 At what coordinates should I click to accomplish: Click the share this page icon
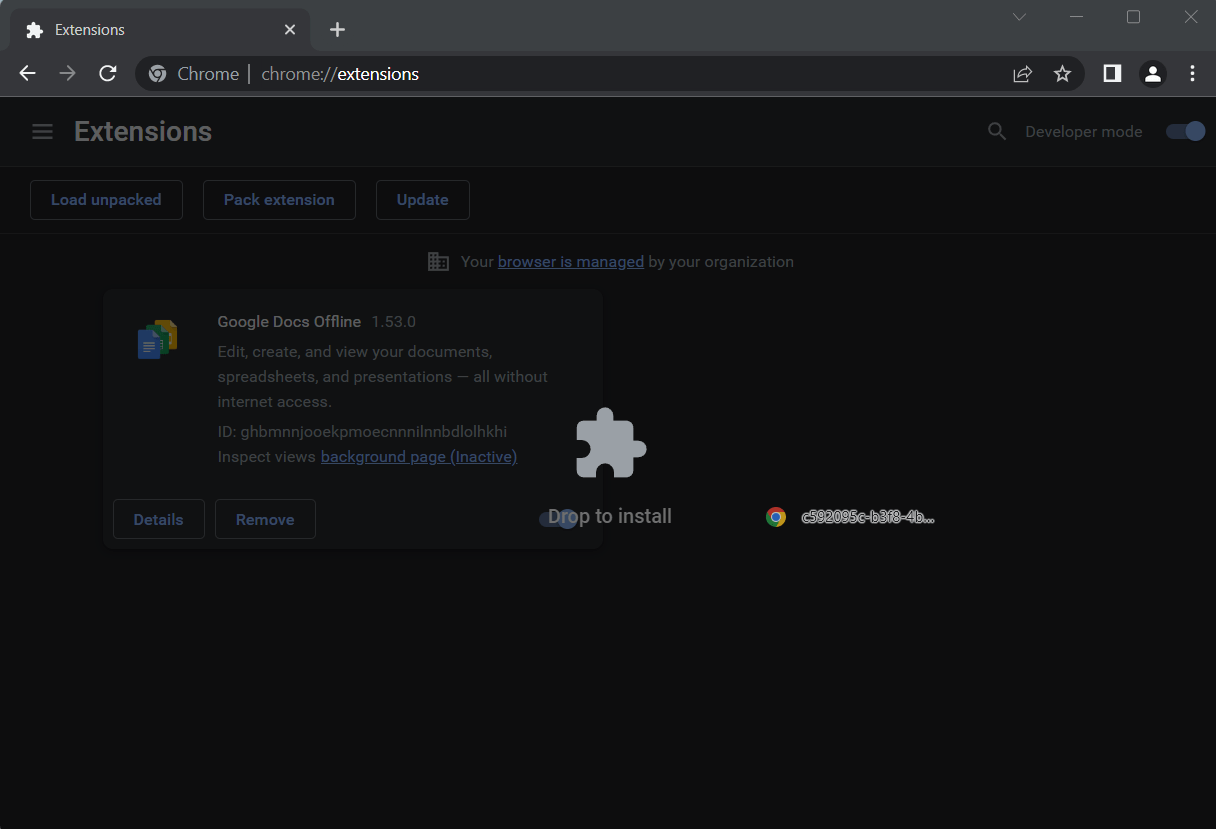pos(1022,74)
